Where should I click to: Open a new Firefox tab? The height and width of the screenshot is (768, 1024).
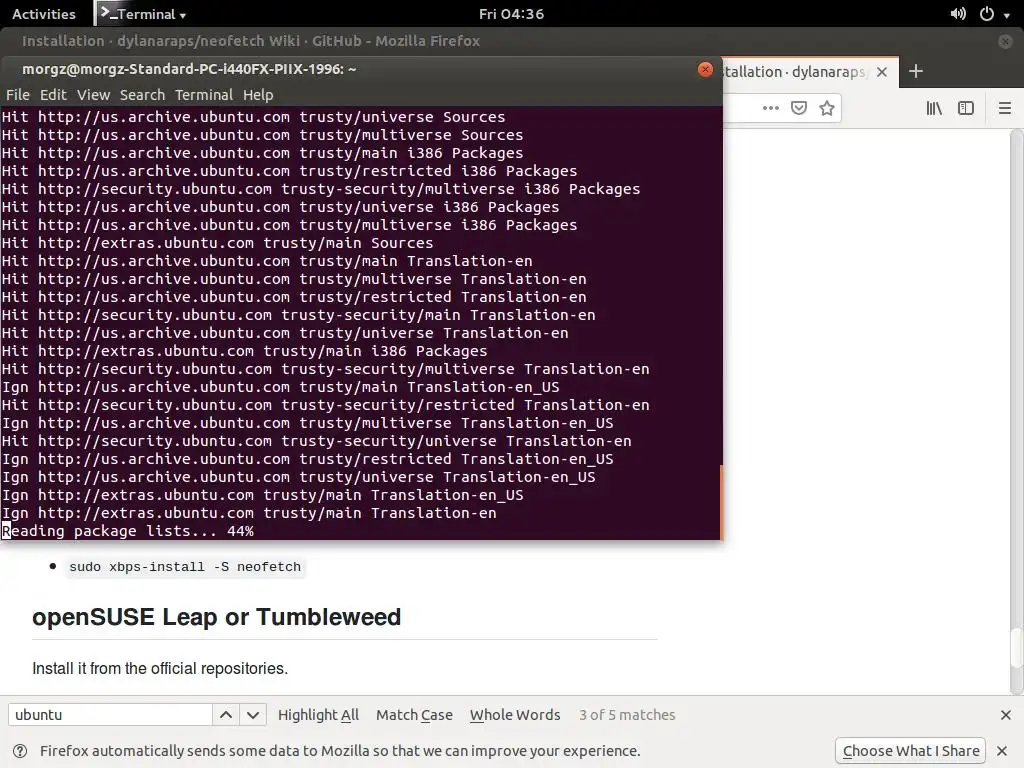pyautogui.click(x=916, y=71)
